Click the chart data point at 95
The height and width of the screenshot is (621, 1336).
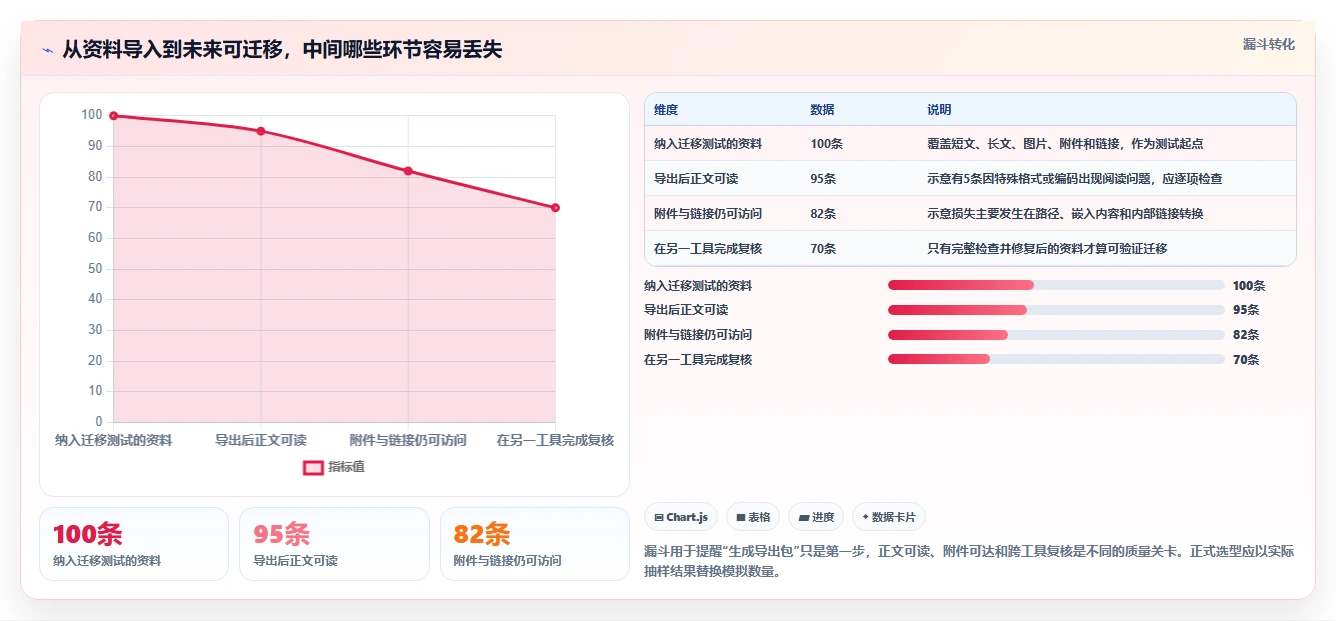click(261, 131)
